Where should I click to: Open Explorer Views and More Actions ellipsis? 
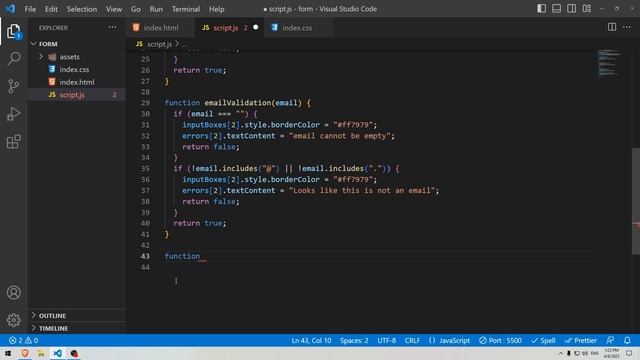(x=112, y=27)
